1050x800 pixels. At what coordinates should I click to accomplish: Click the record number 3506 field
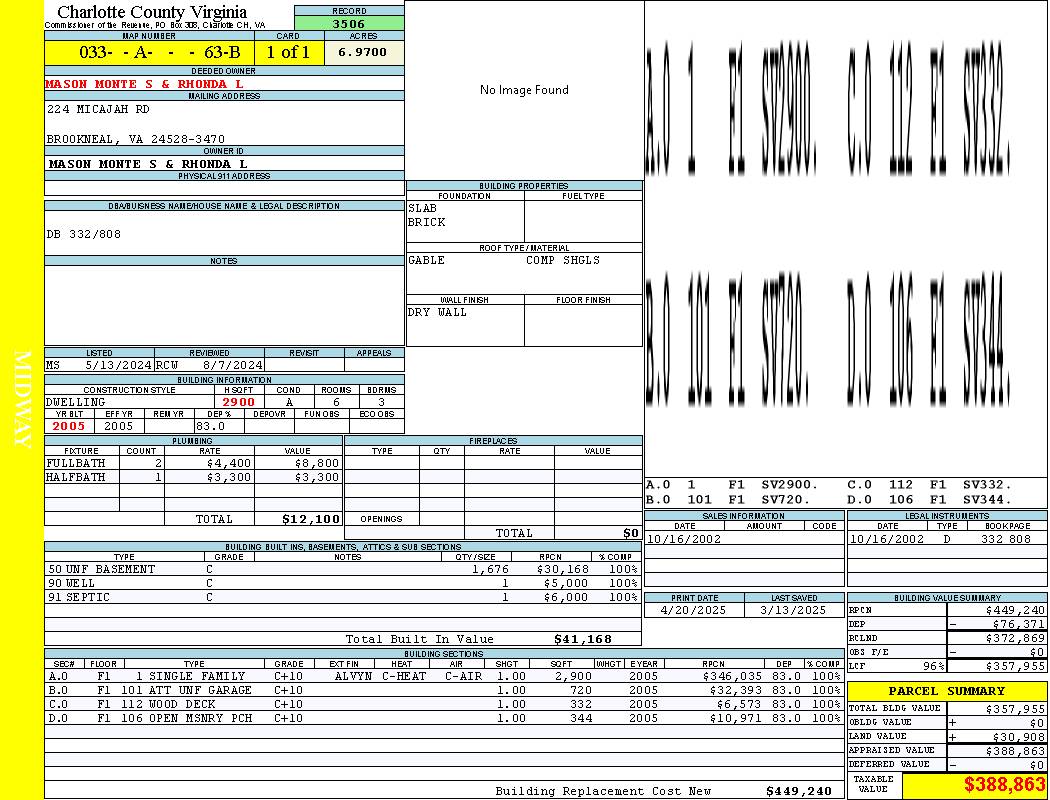pos(349,24)
